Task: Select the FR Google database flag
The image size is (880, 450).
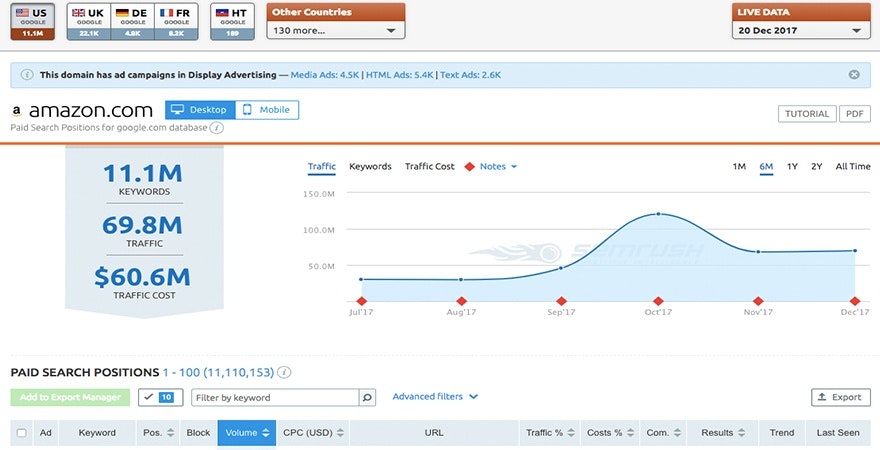Action: 175,20
